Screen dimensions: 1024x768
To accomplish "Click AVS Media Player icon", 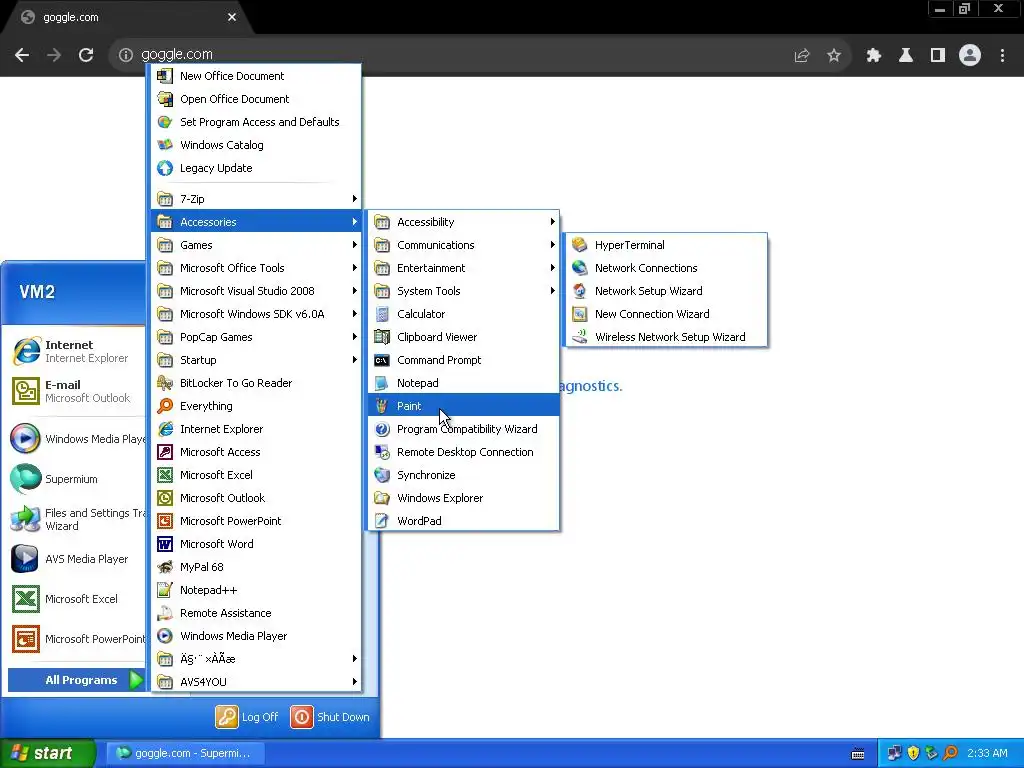I will 26,559.
